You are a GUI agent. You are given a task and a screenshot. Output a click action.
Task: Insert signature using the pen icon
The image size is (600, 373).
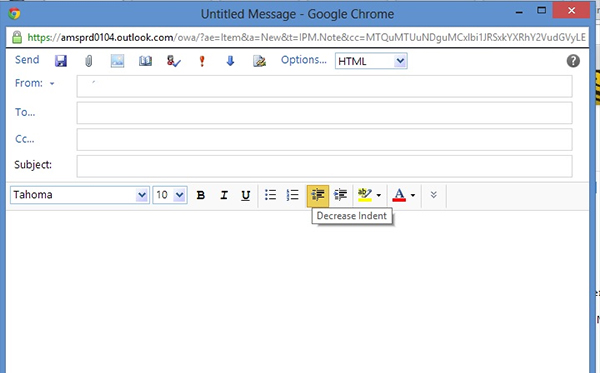click(x=259, y=61)
